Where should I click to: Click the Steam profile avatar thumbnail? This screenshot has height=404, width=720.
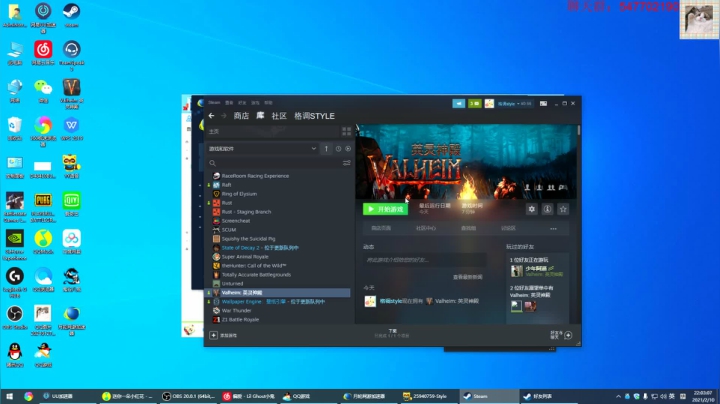point(489,104)
